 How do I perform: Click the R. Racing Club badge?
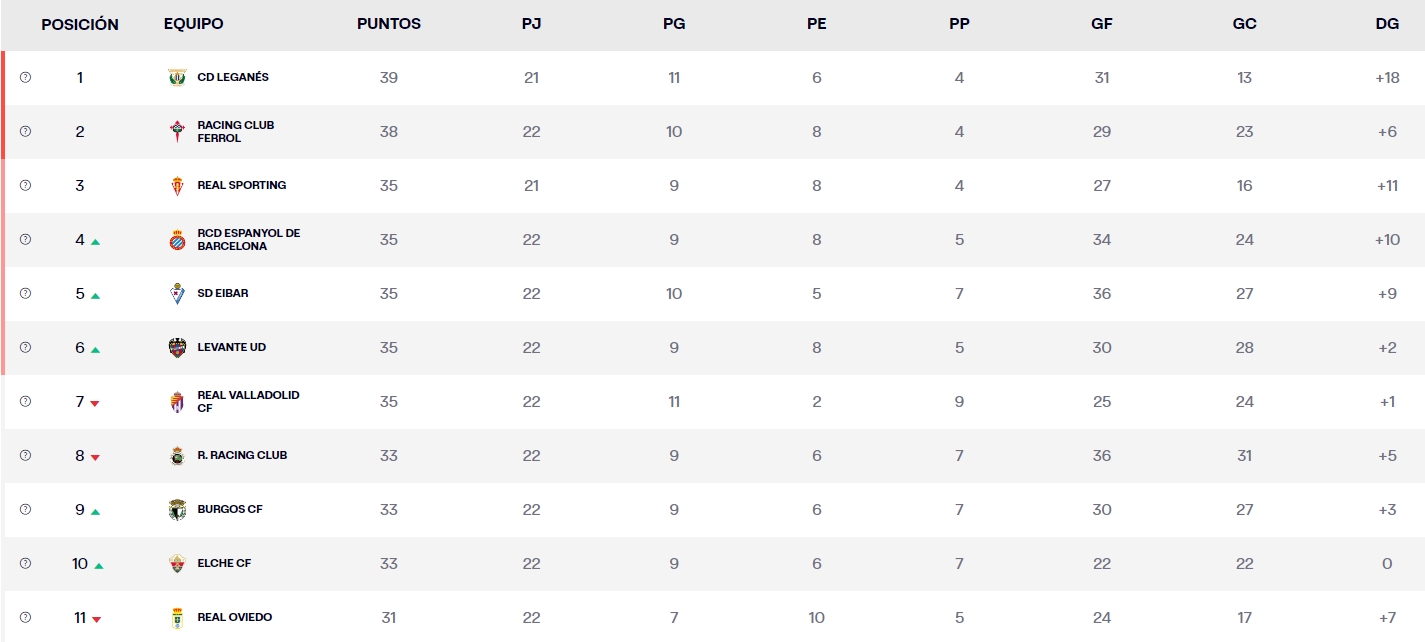[x=178, y=455]
